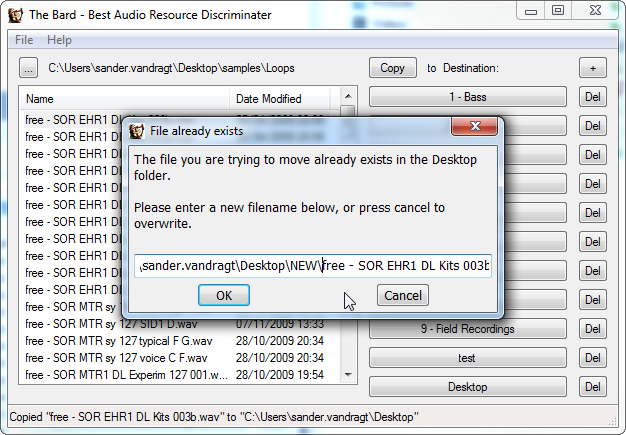Maximize The Bard window
The width and height of the screenshot is (626, 435).
tap(558, 10)
